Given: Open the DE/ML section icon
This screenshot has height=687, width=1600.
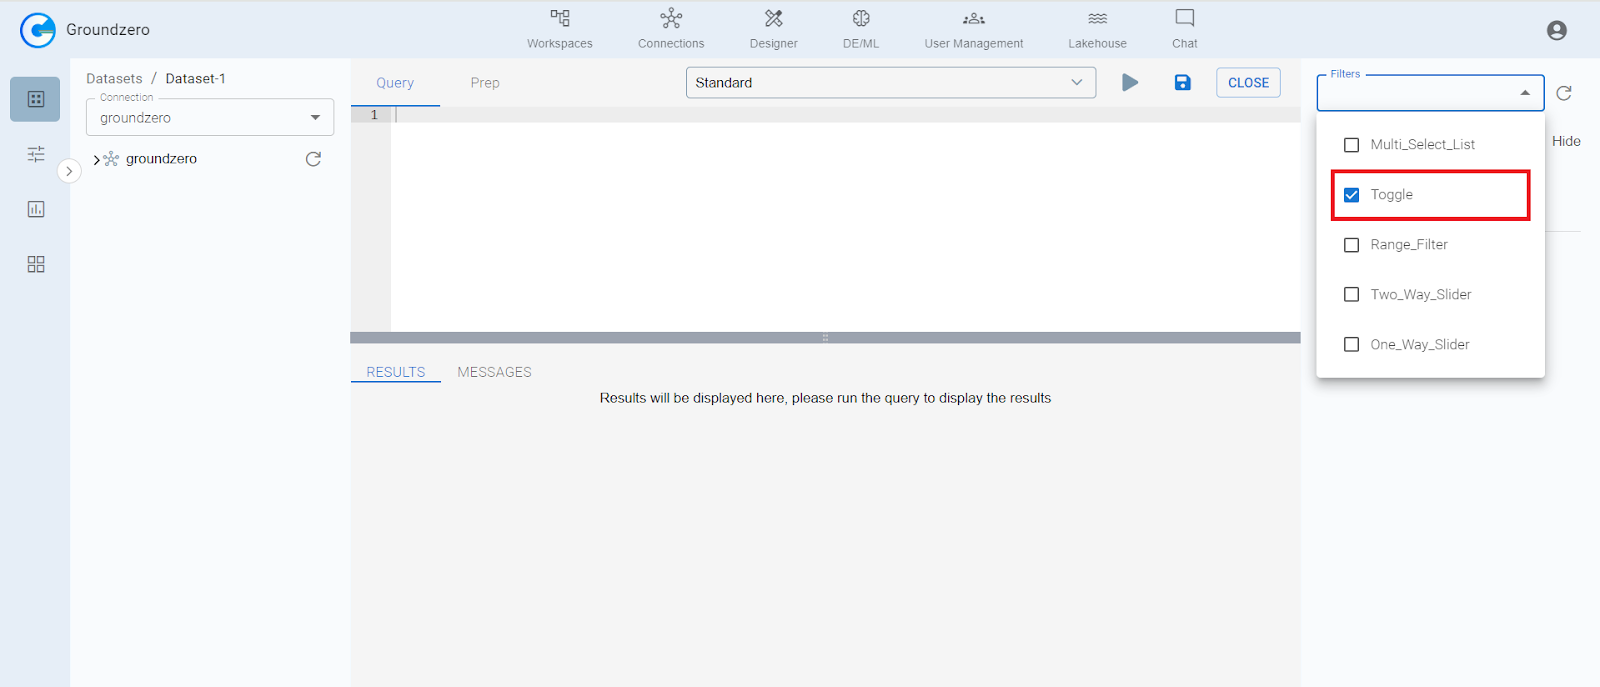Looking at the screenshot, I should [860, 19].
